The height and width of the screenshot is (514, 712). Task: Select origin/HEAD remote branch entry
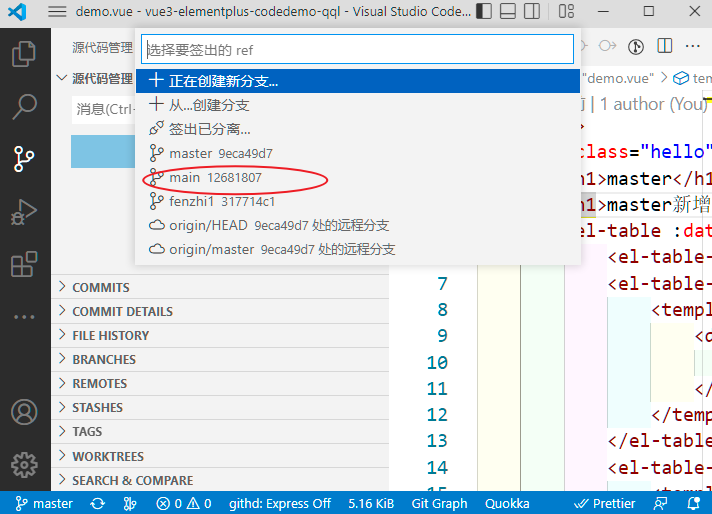[358, 225]
